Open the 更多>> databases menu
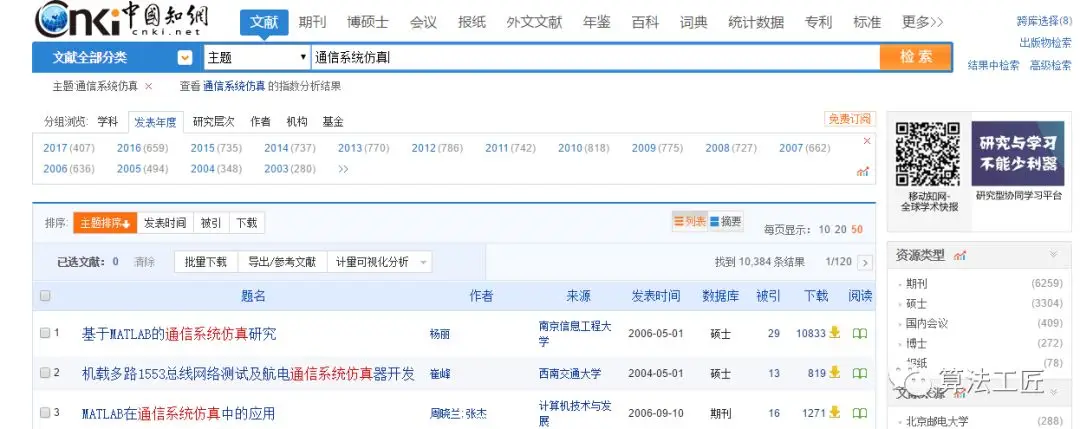Image resolution: width=1080 pixels, height=429 pixels. [922, 23]
